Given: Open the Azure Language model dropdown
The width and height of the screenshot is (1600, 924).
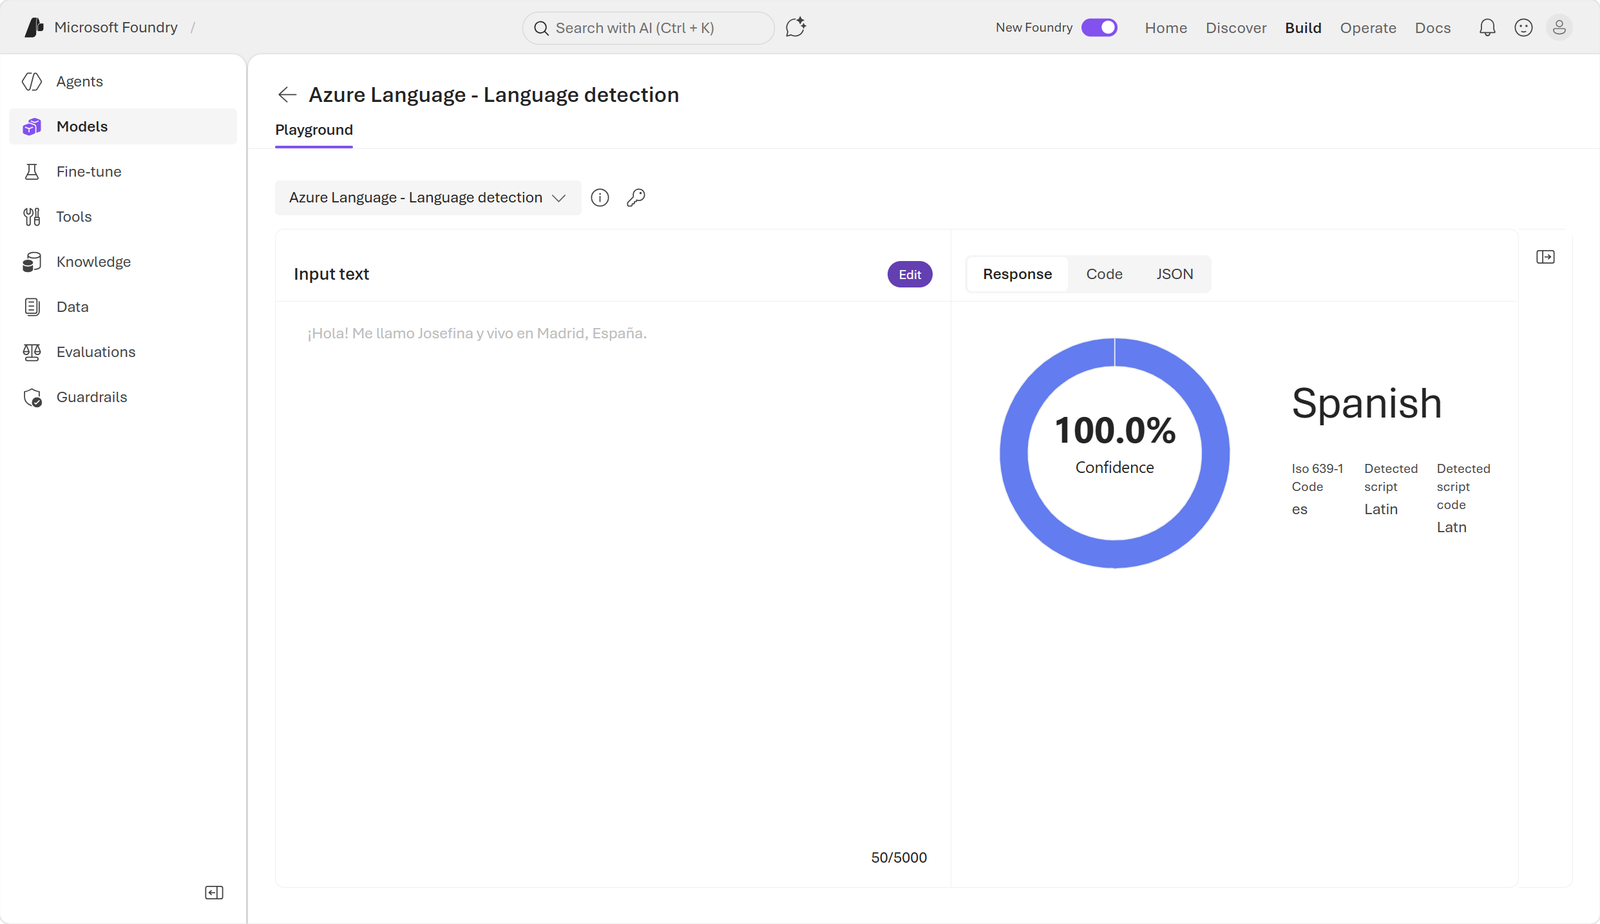Looking at the screenshot, I should pos(428,198).
